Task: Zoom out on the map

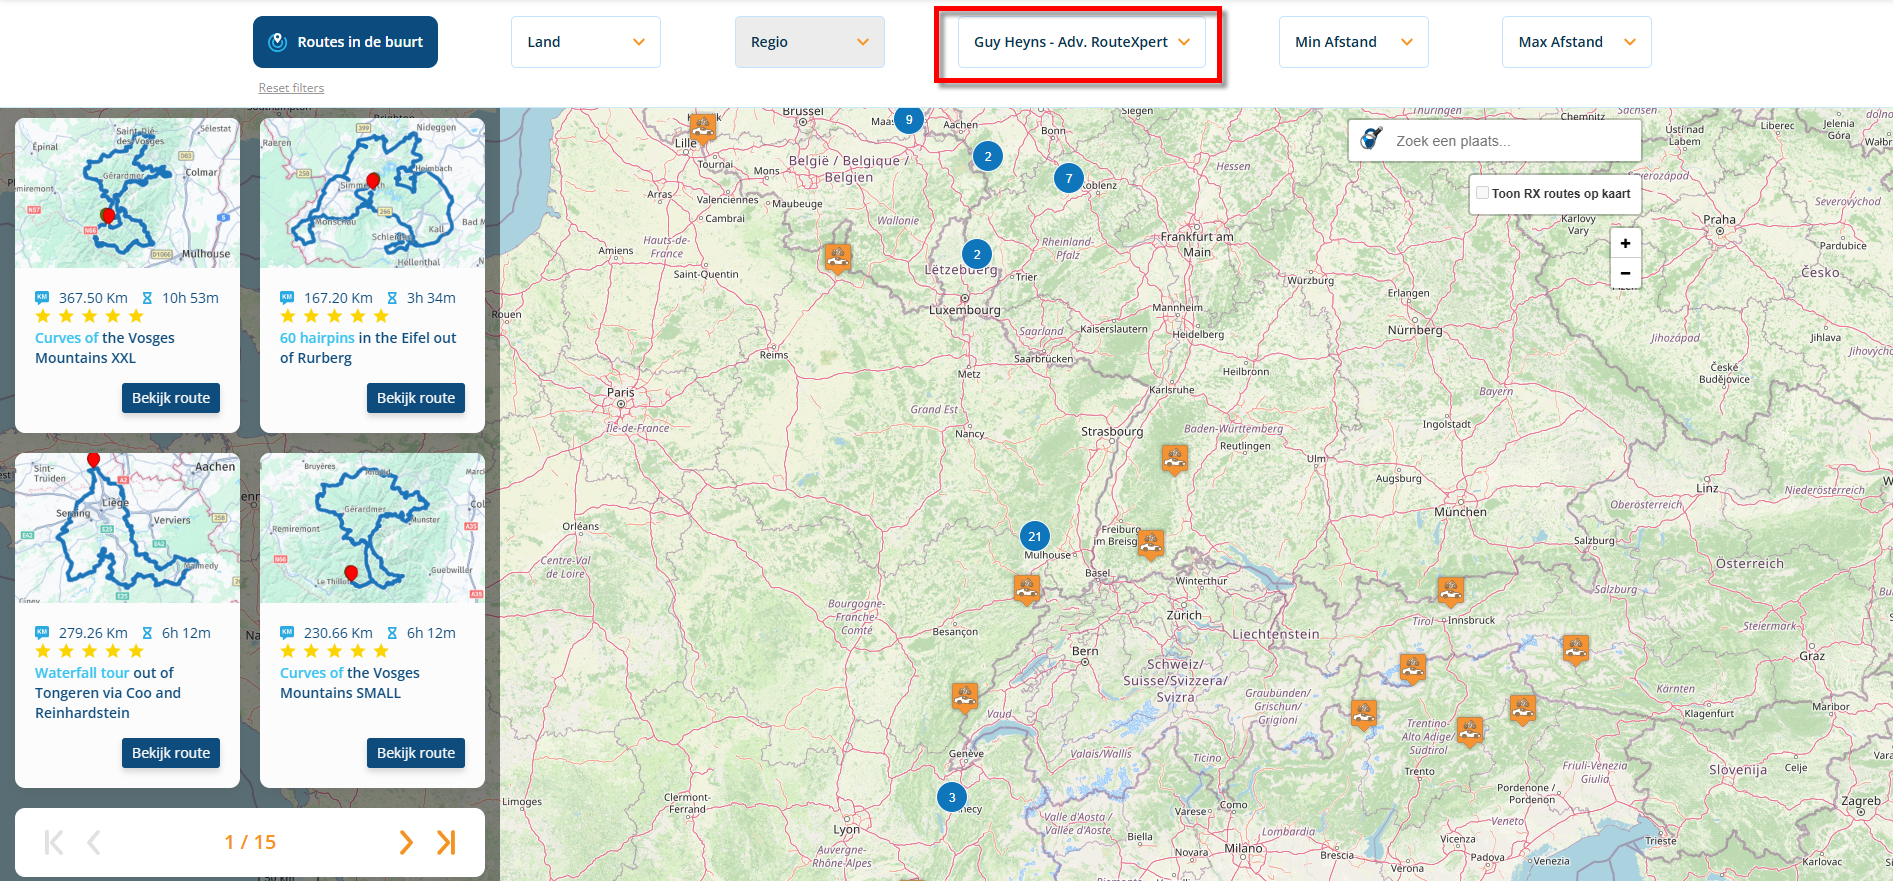Action: (1625, 273)
